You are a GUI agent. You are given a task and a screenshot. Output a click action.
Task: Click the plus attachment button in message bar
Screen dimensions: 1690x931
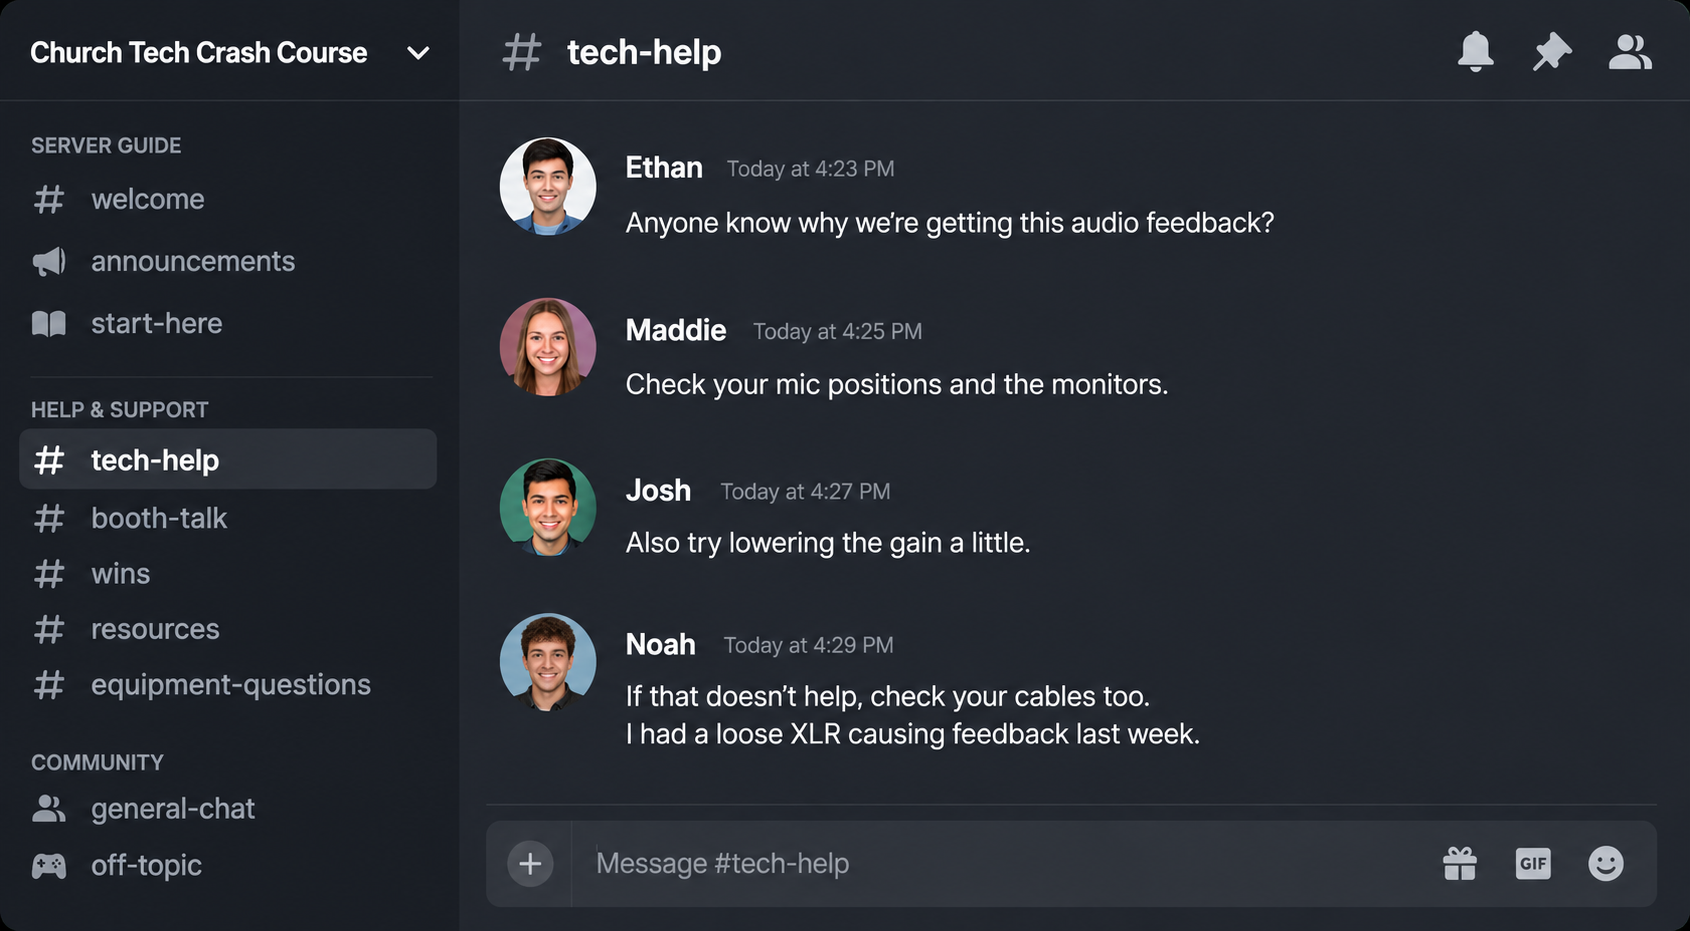click(x=530, y=863)
